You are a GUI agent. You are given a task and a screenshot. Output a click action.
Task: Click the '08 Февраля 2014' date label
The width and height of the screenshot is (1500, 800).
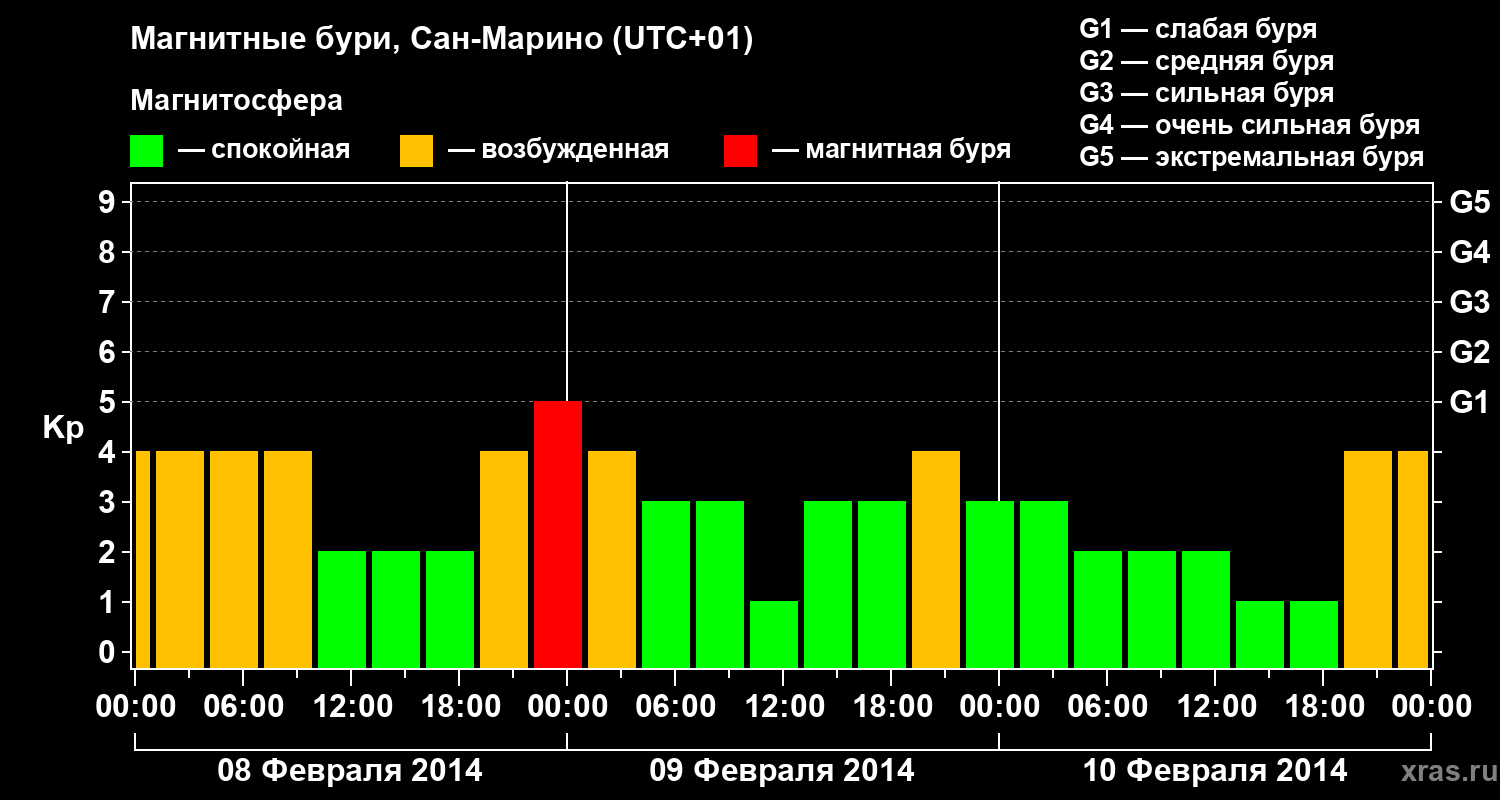[x=350, y=771]
